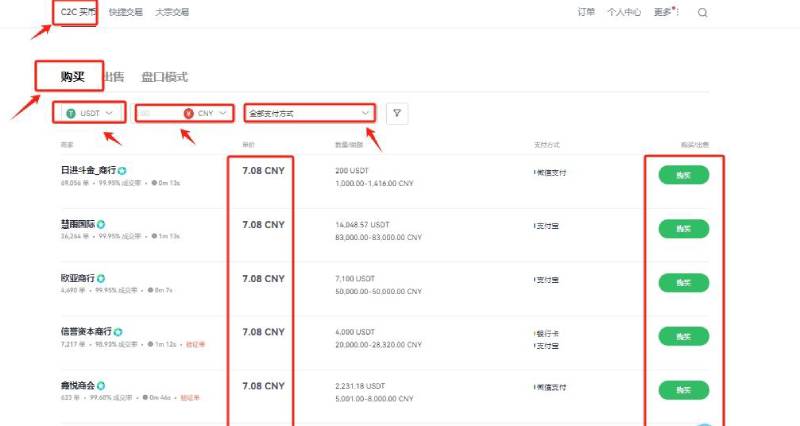Click verified badge beside 鑫悦商会
Screen dimensions: 800x426
pyautogui.click(x=101, y=386)
